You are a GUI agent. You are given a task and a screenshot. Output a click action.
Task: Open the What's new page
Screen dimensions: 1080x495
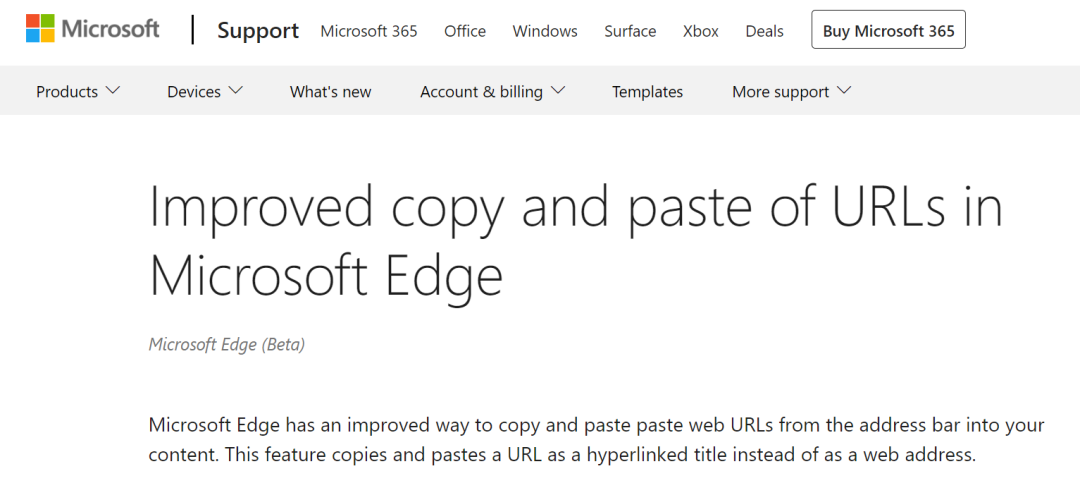point(331,92)
